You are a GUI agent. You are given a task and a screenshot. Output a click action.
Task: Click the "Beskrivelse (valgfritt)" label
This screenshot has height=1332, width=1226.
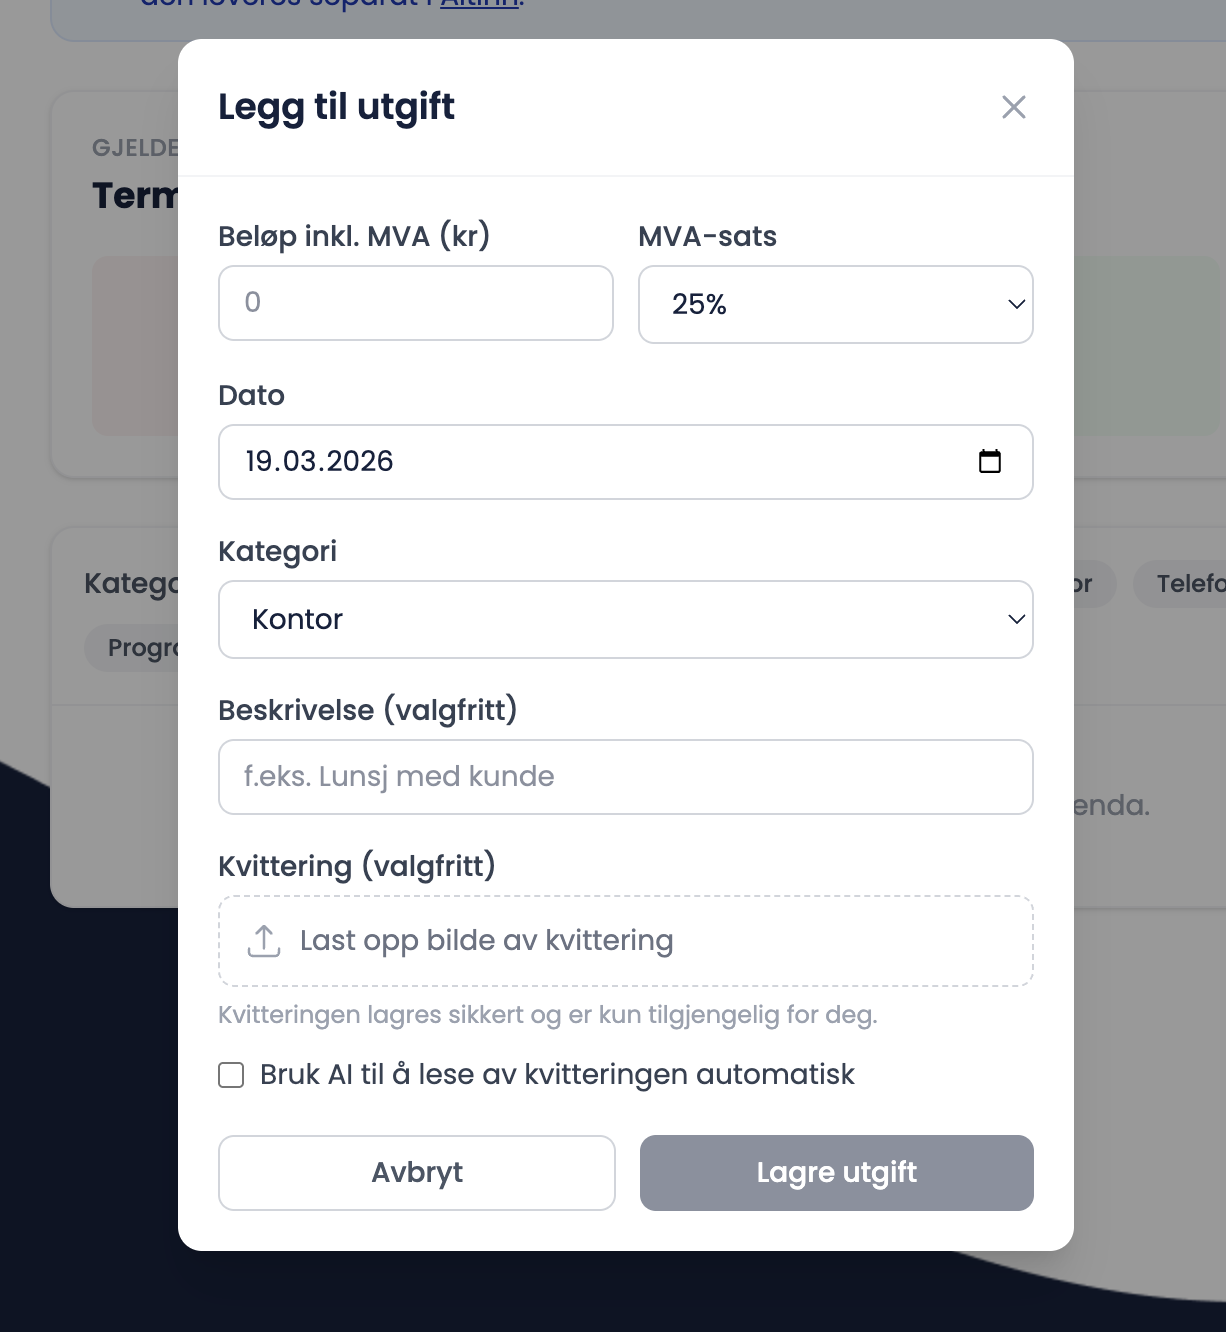tap(367, 710)
